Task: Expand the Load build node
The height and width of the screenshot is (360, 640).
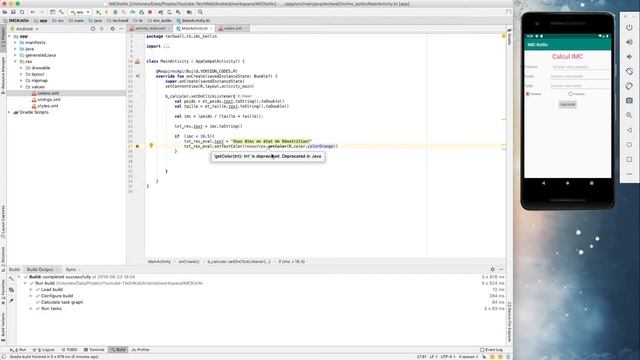Action: [x=31, y=289]
